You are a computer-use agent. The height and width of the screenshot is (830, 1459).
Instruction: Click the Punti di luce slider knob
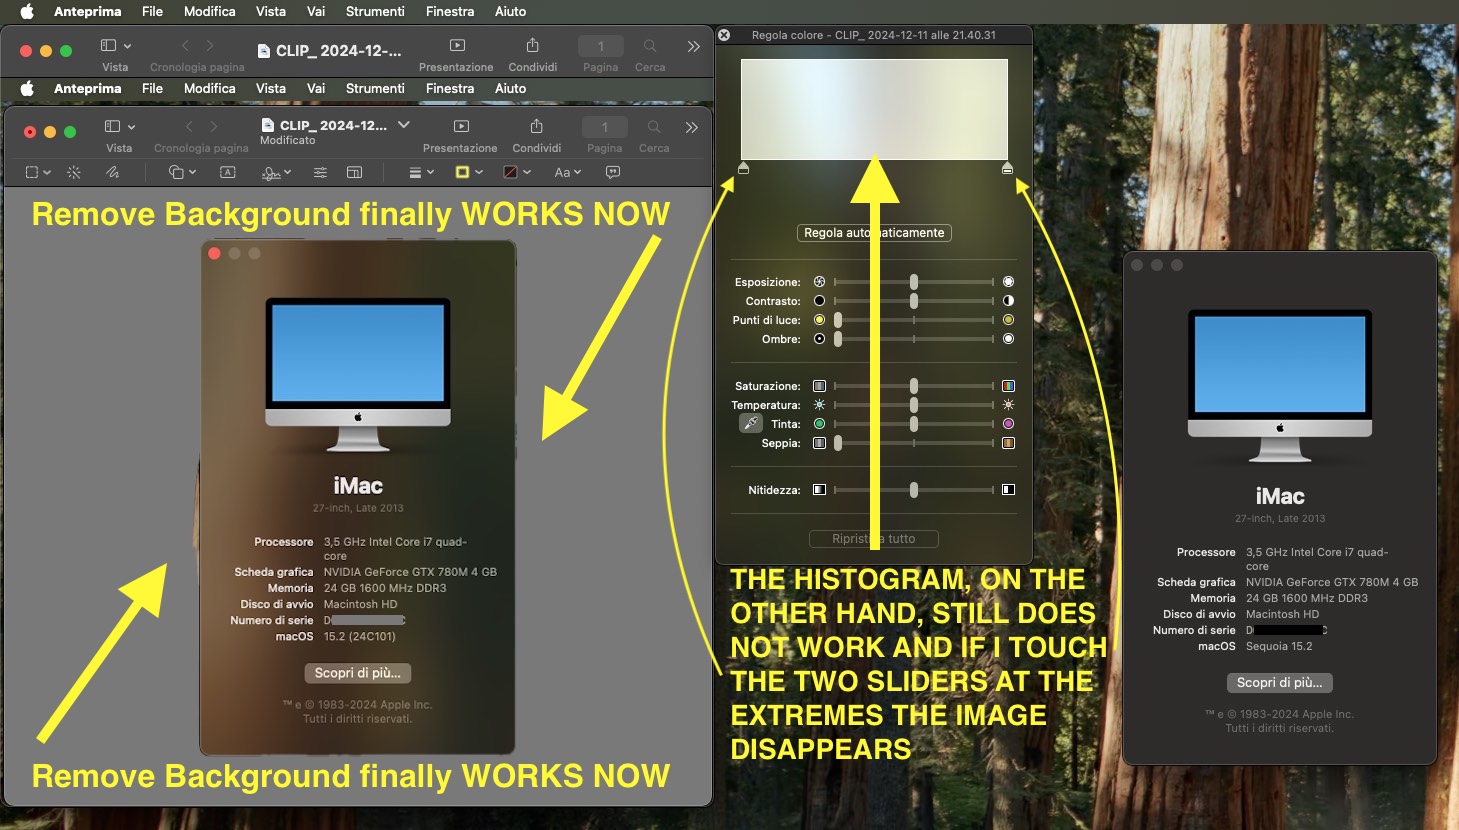click(x=838, y=320)
